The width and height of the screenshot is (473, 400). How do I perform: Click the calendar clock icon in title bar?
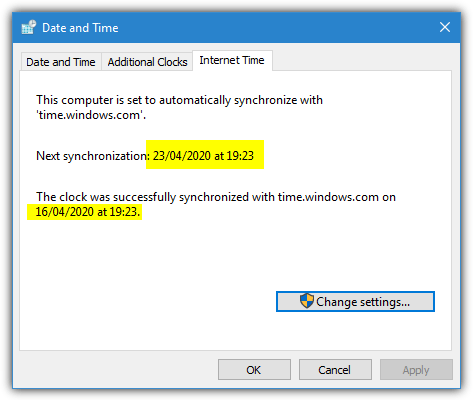(29, 27)
